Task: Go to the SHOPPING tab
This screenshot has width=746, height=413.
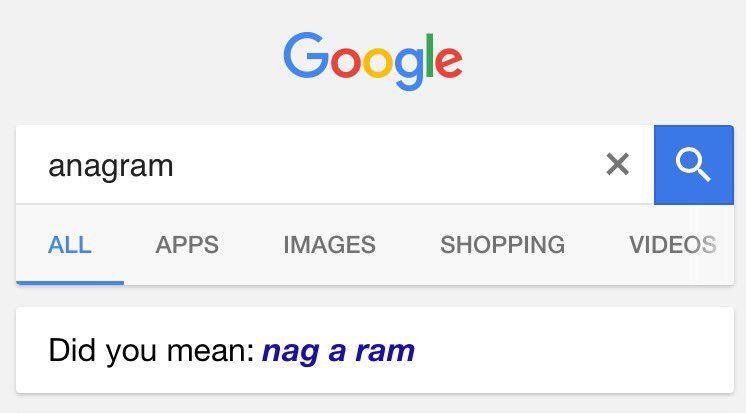Action: click(x=502, y=245)
